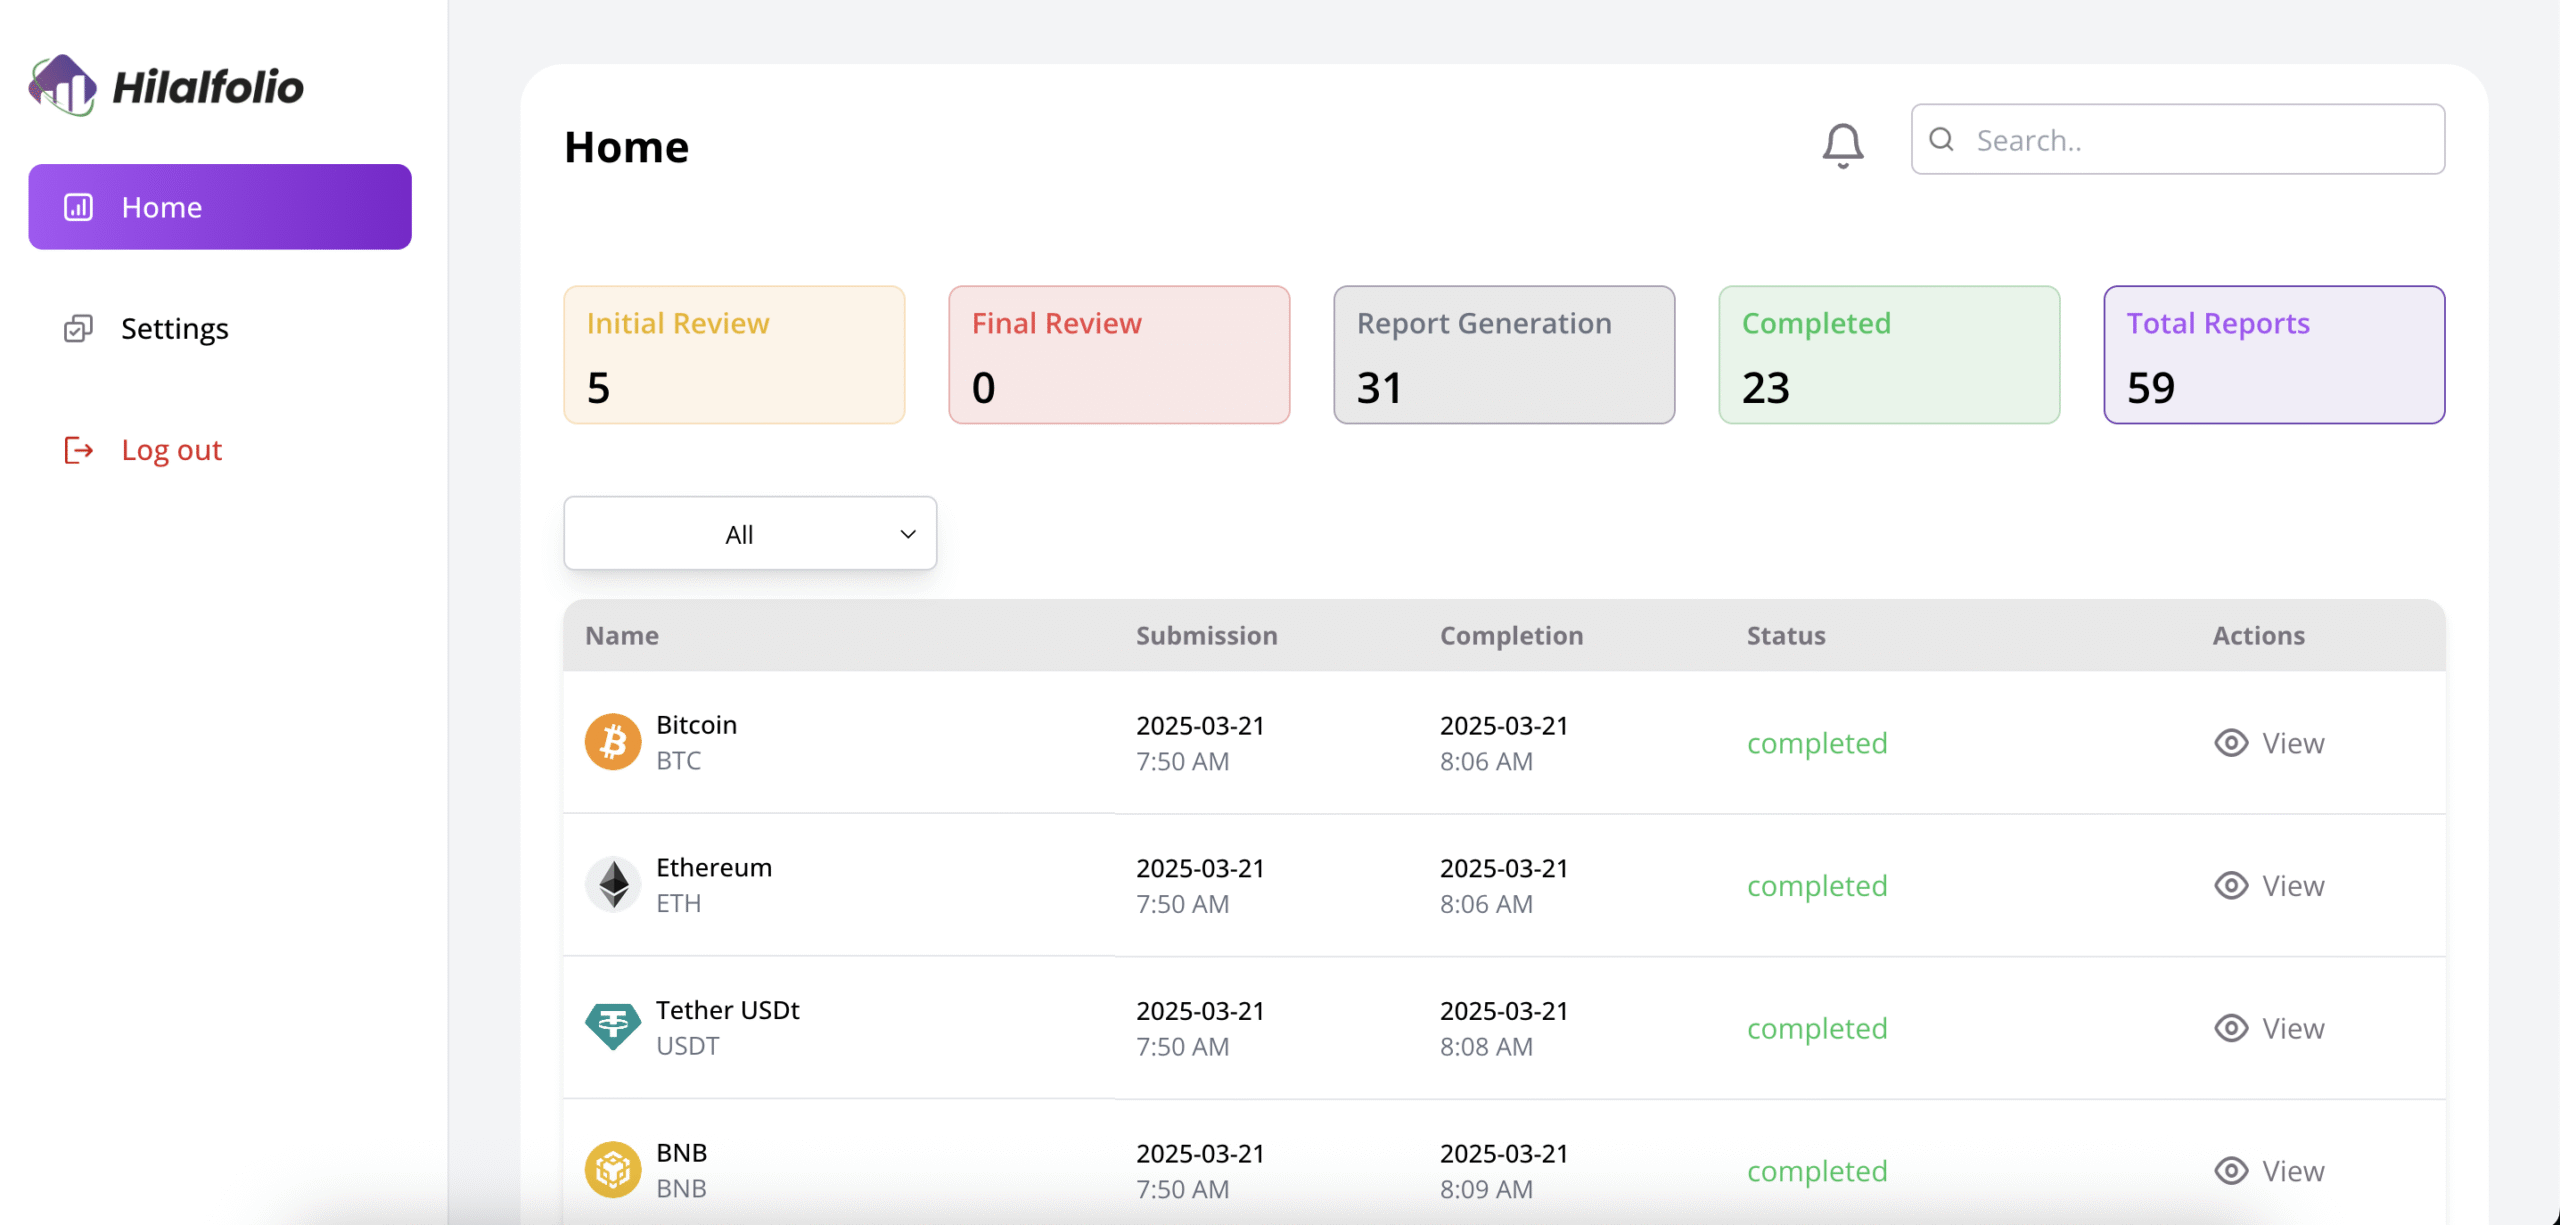Click the Home page heading
This screenshot has width=2560, height=1225.
point(627,147)
